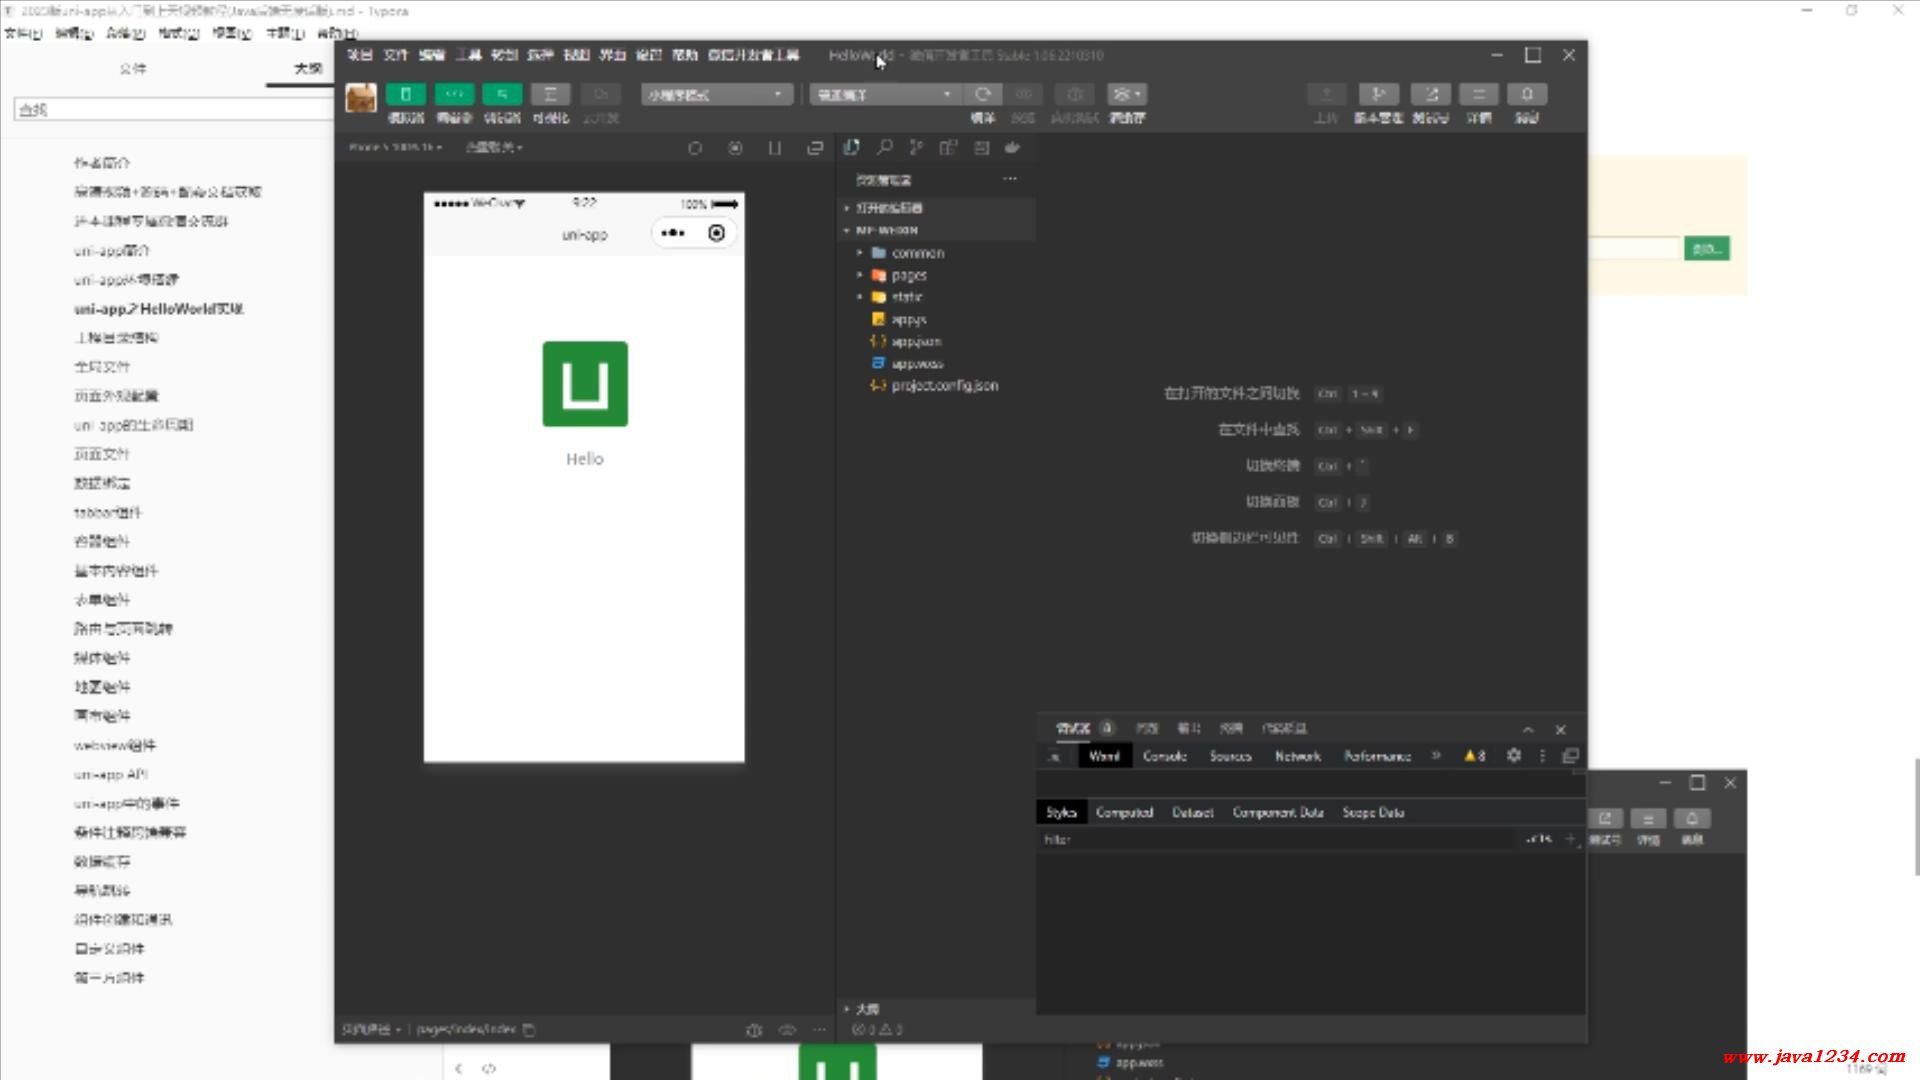The width and height of the screenshot is (1920, 1080).
Task: Click the user avatar in DevTools toolbar
Action: (361, 97)
